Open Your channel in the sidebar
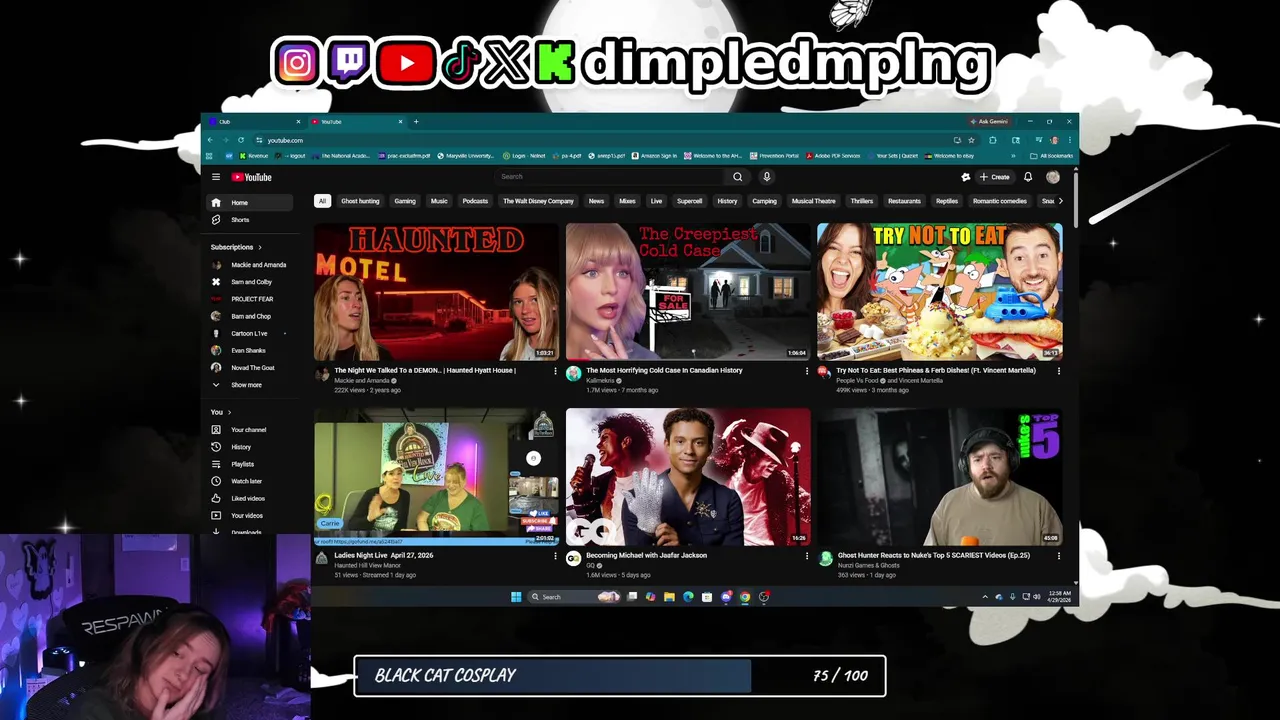The width and height of the screenshot is (1280, 720). 250,430
